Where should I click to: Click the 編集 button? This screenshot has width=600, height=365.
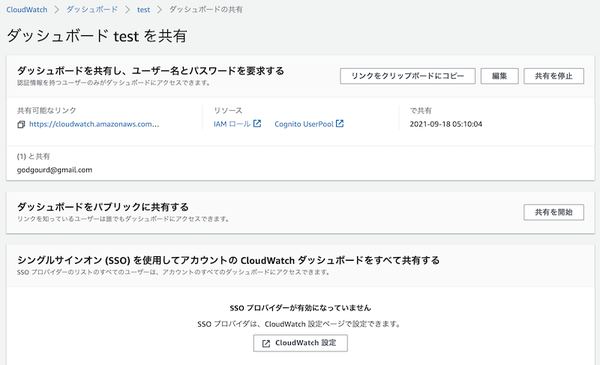pyautogui.click(x=499, y=76)
